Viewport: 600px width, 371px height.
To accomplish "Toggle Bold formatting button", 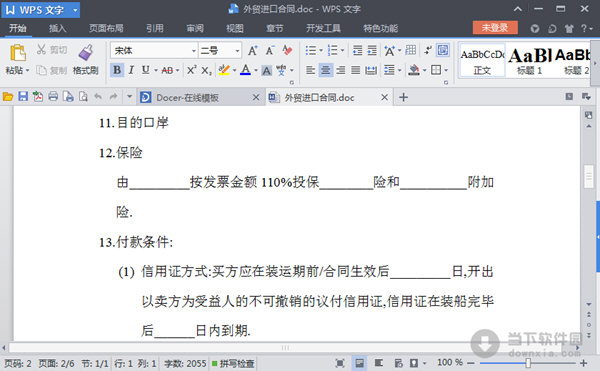I will tap(117, 70).
